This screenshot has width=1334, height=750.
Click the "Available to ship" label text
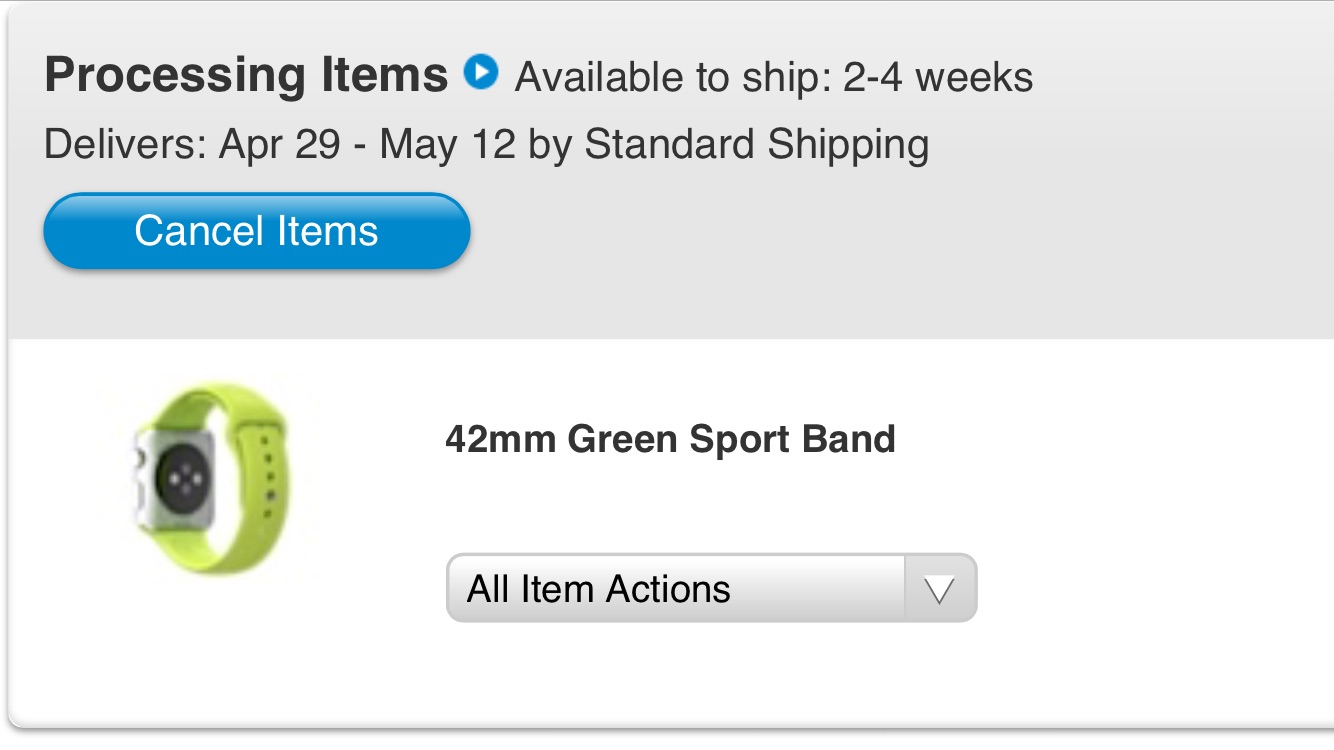pos(669,77)
